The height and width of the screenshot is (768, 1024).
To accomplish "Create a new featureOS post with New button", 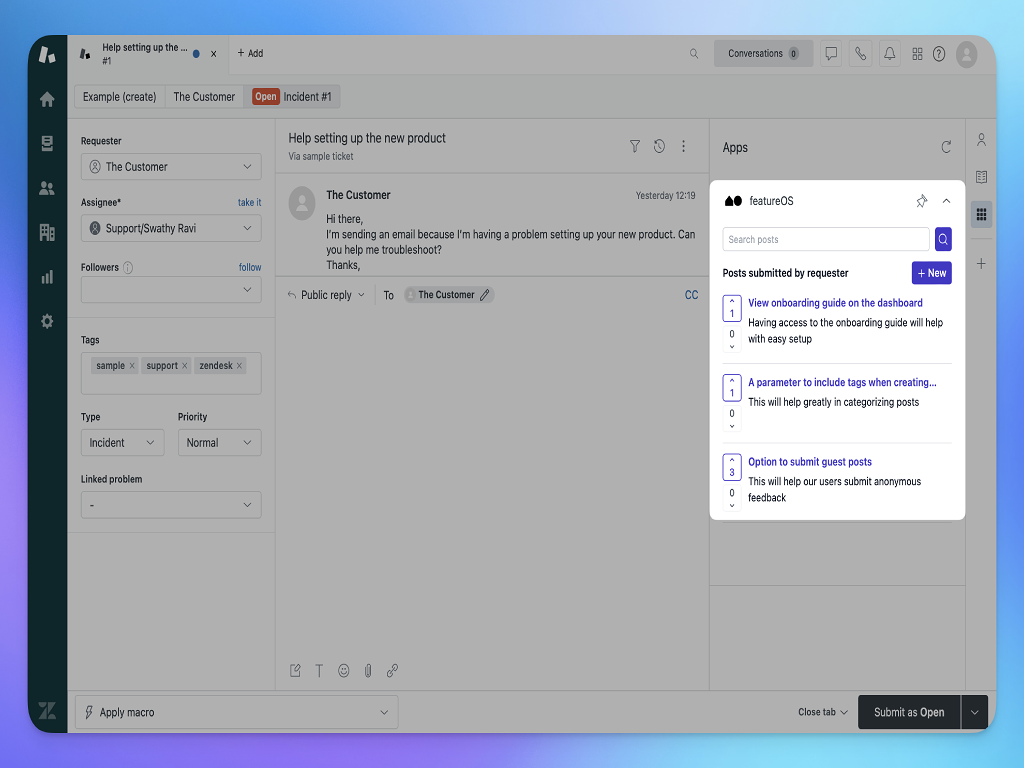I will (x=931, y=273).
